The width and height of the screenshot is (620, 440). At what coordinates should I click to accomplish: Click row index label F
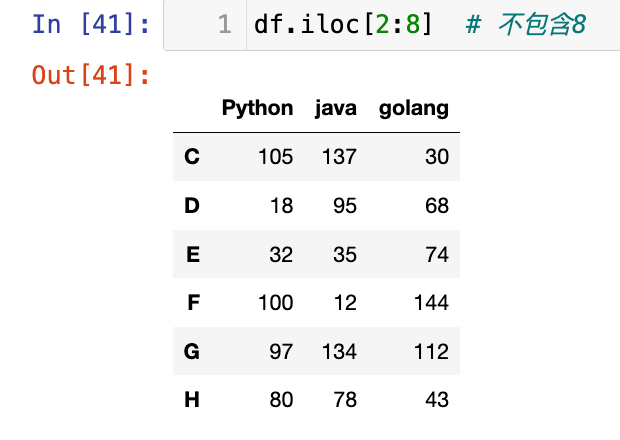(192, 303)
